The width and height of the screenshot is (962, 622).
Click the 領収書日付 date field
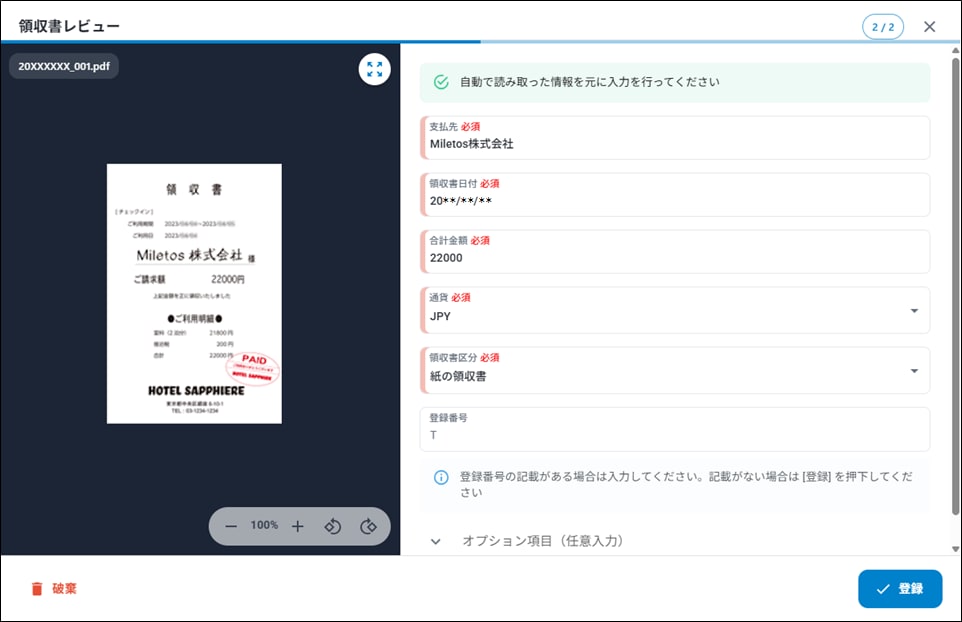(675, 201)
